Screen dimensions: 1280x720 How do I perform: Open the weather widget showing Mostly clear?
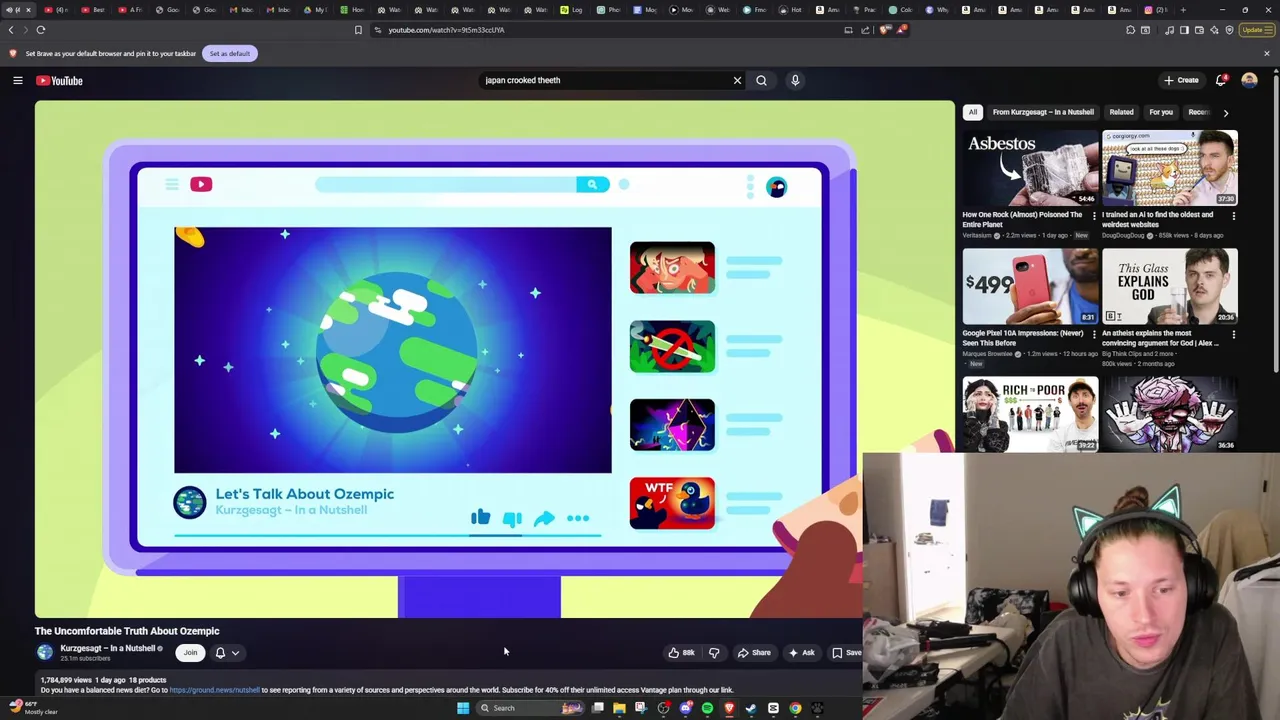[x=32, y=708]
